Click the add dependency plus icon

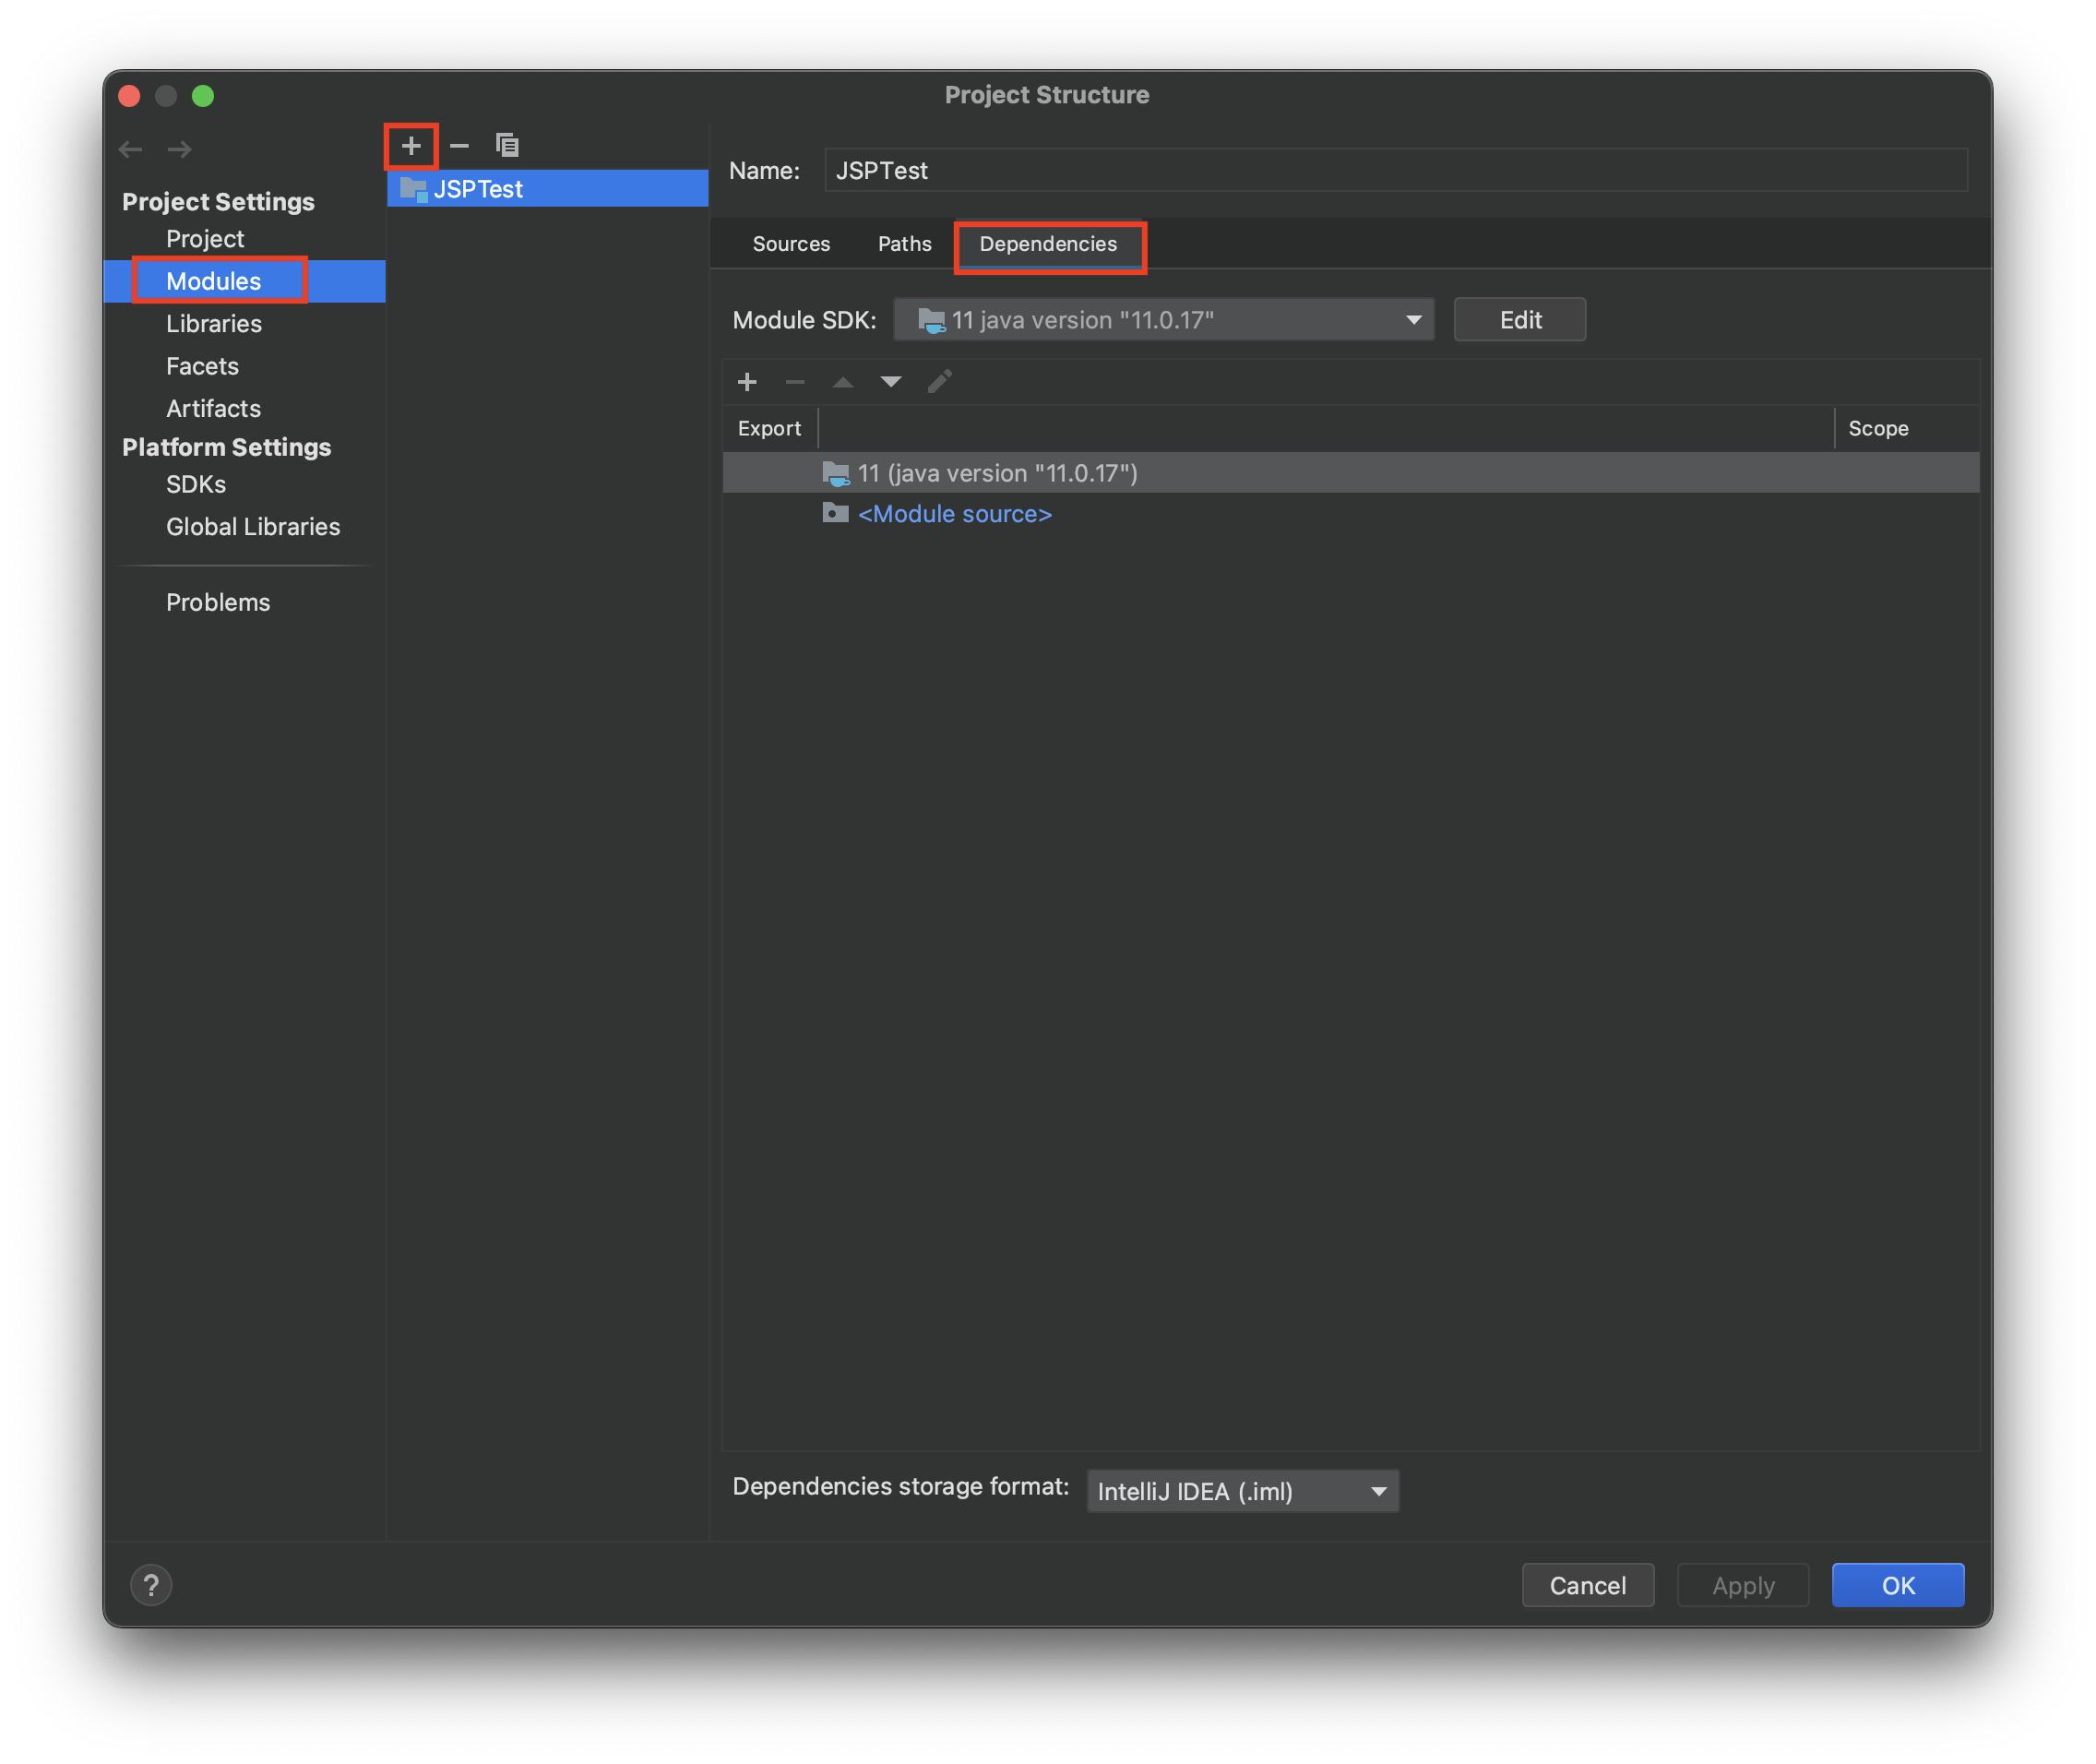[747, 382]
